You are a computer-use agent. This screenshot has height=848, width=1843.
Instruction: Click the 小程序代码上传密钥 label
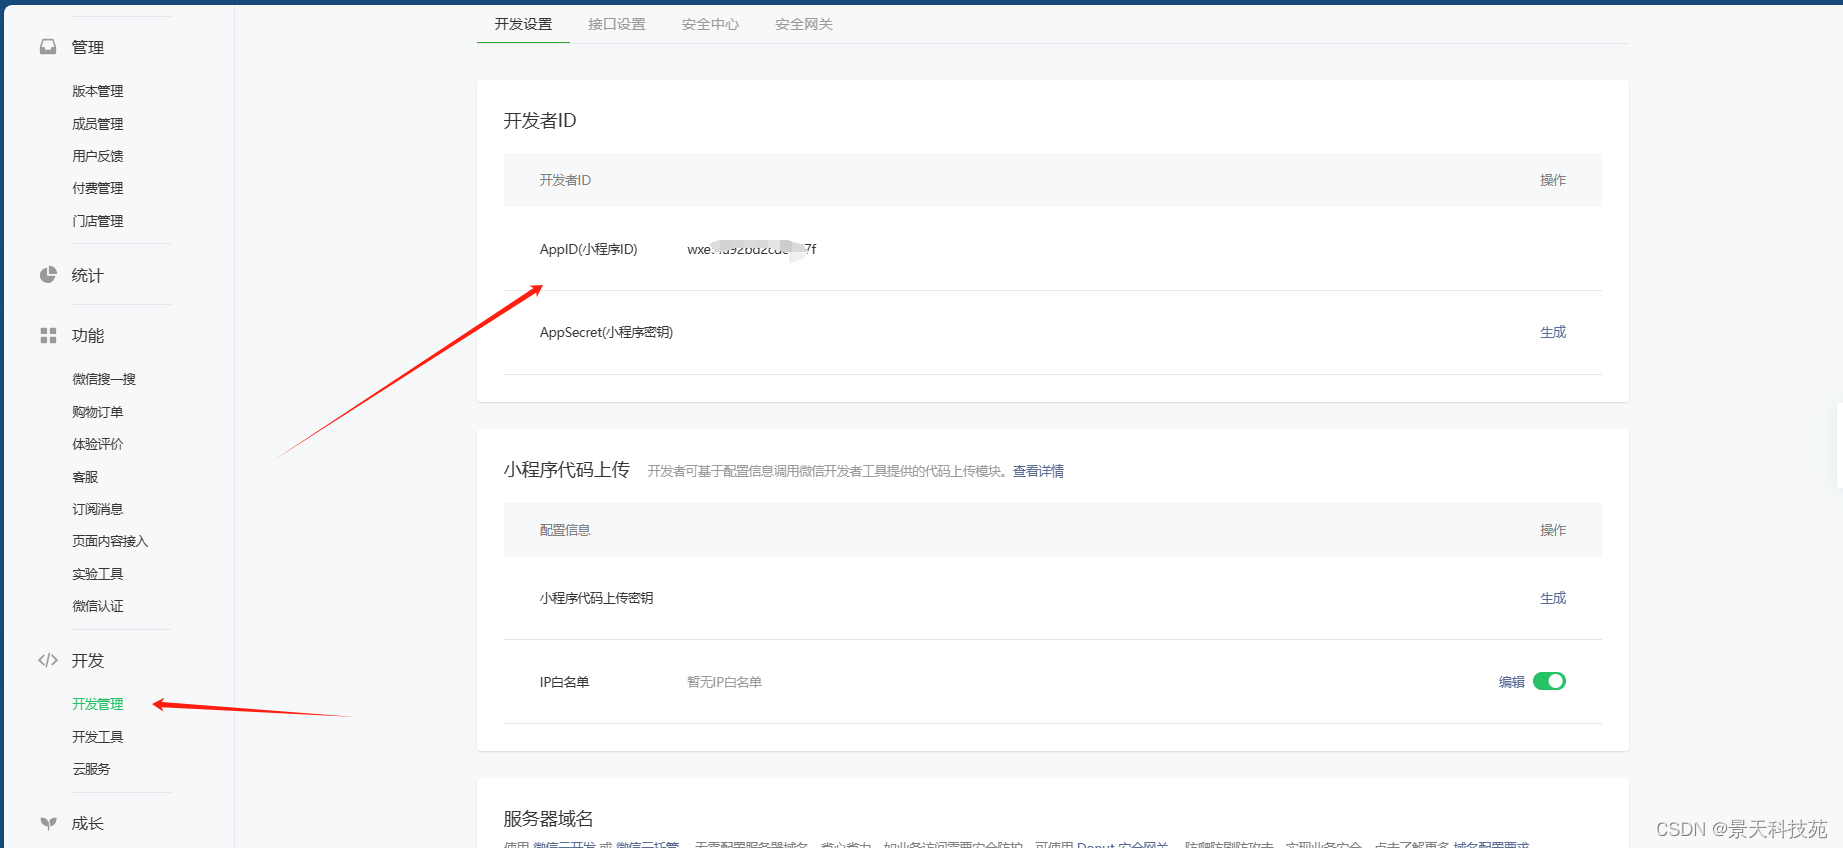[596, 598]
